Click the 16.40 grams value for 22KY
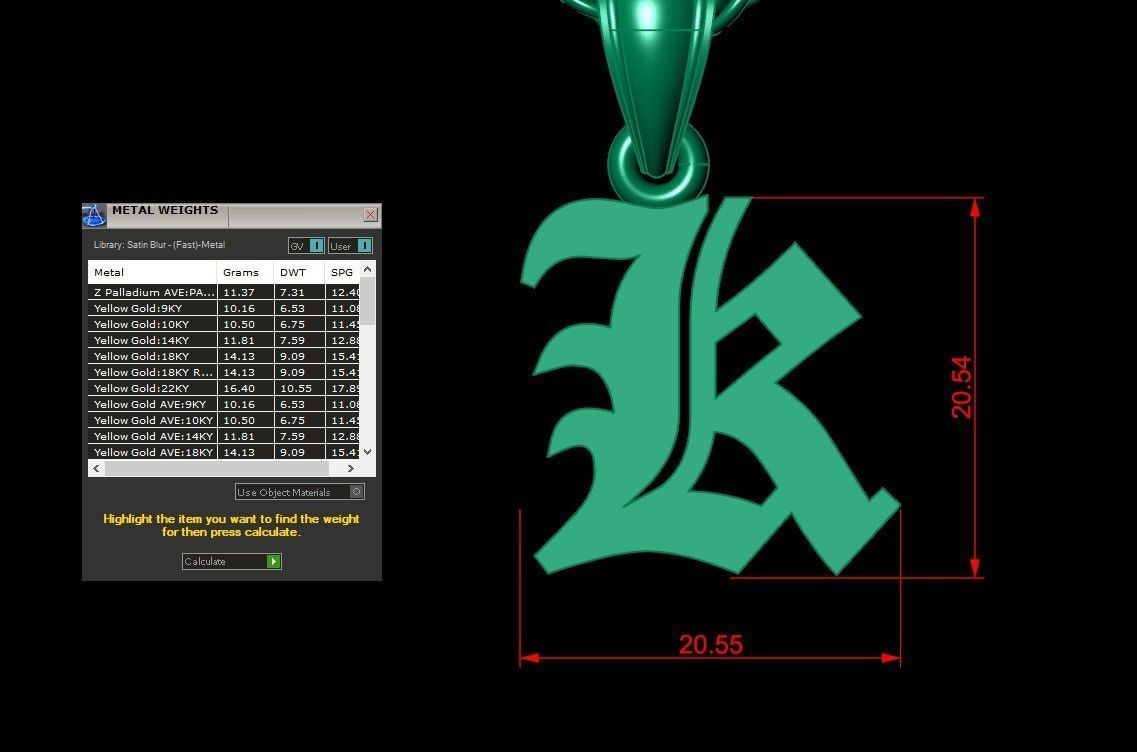The image size is (1137, 752). (239, 388)
